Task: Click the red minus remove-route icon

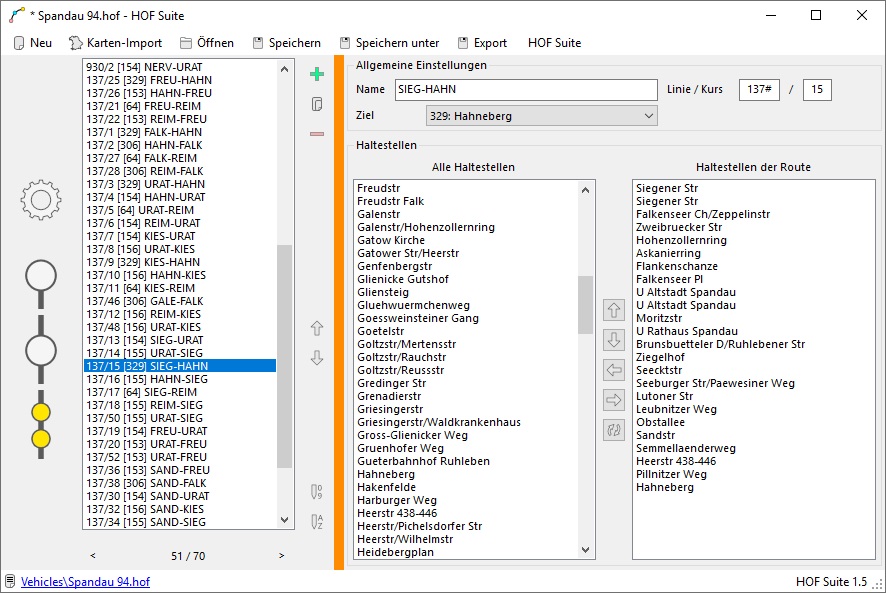Action: click(317, 134)
